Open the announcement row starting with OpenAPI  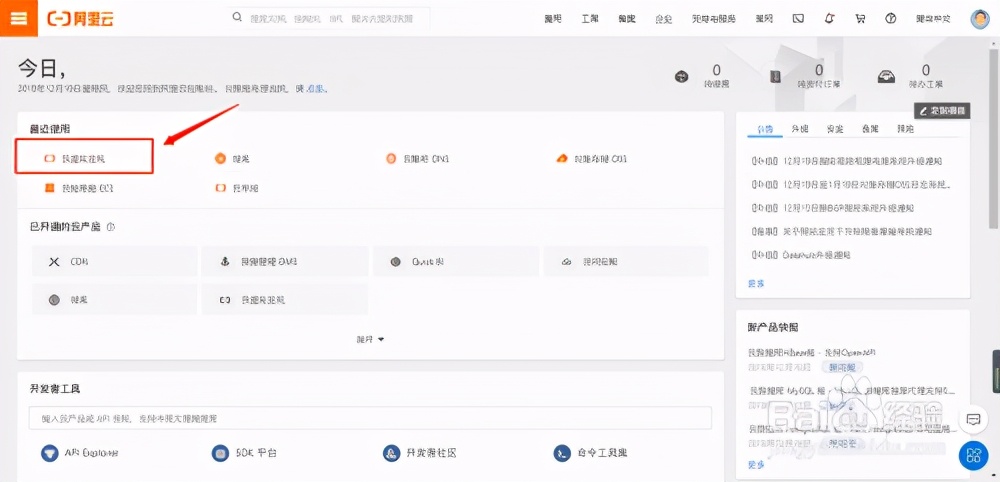point(801,254)
